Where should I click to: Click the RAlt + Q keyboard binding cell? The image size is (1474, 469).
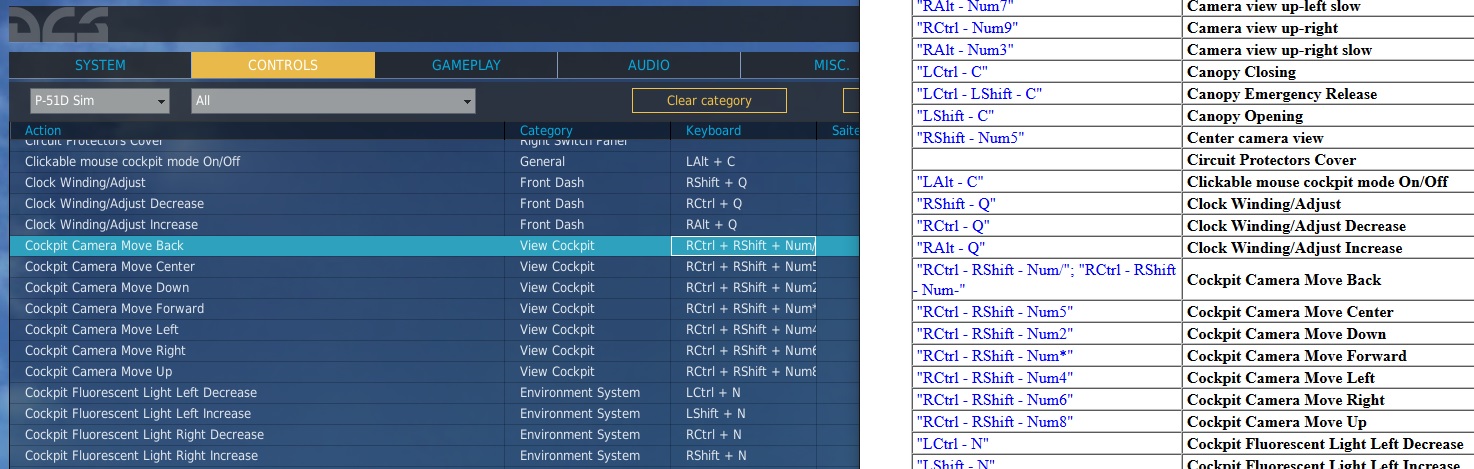(x=744, y=224)
